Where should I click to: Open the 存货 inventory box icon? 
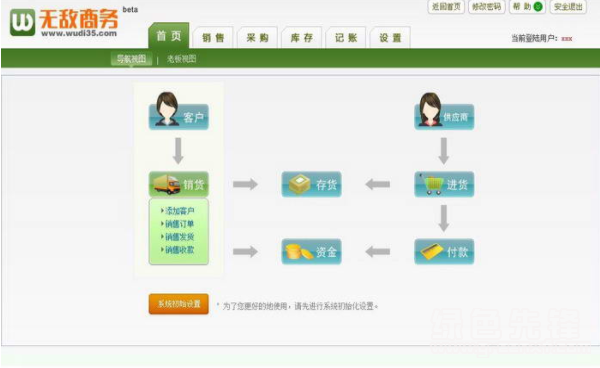(311, 184)
